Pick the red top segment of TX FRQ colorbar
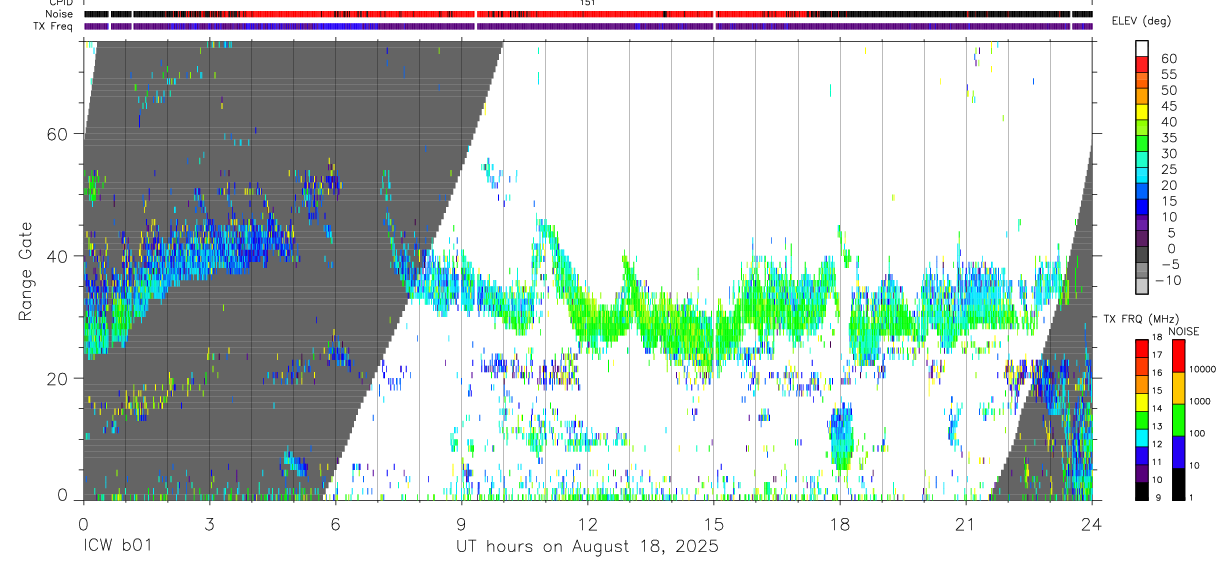Viewport: 1228px width, 567px height. (1142, 347)
